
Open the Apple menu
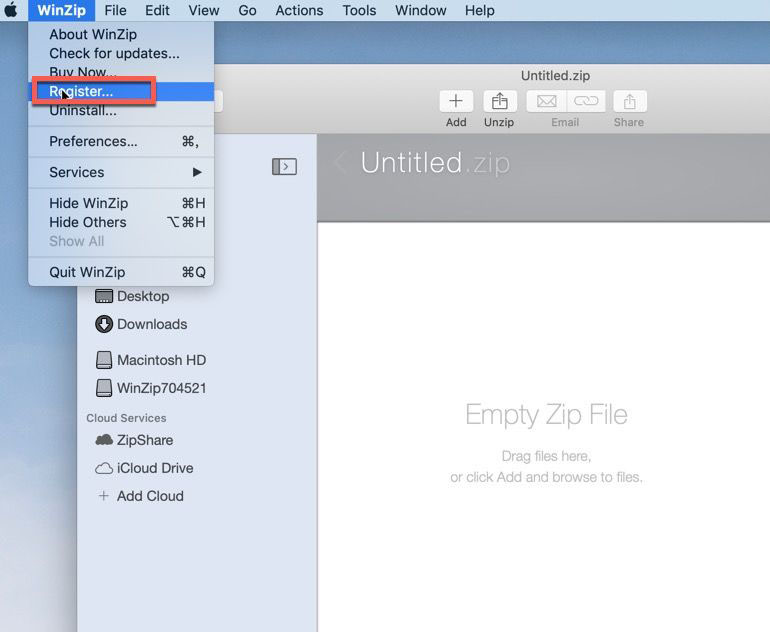coord(11,10)
